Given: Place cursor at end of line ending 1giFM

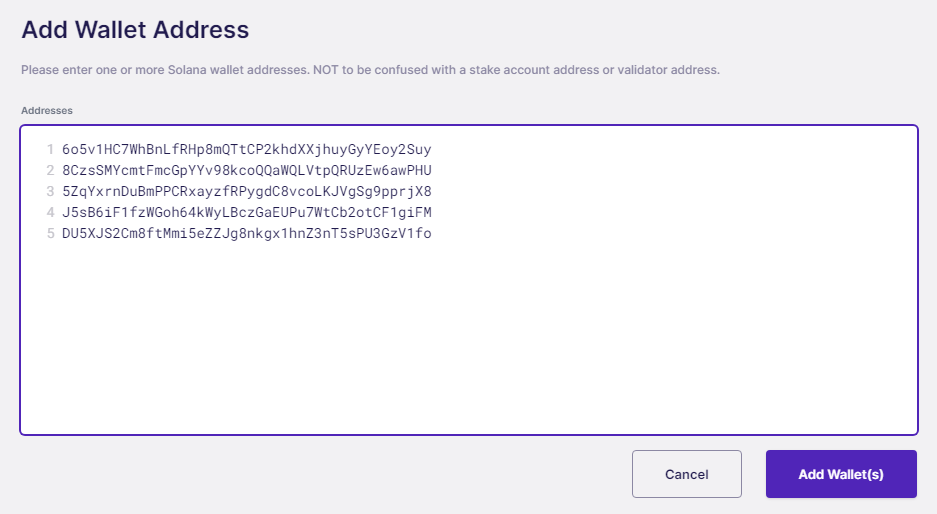Looking at the screenshot, I should (x=432, y=212).
